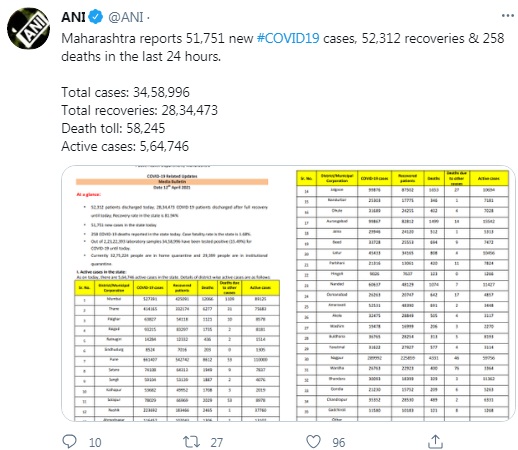Click the like count 96
518x450 pixels.
point(338,442)
